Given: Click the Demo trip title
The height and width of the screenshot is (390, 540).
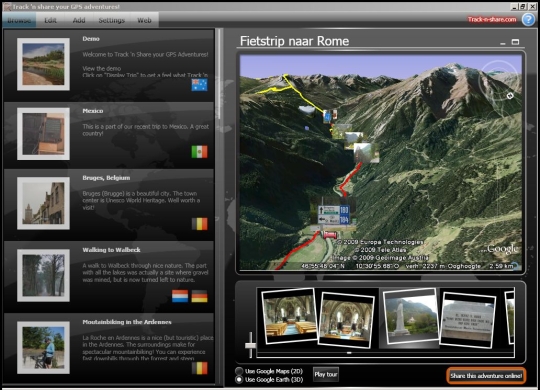Looking at the screenshot, I should coord(91,39).
